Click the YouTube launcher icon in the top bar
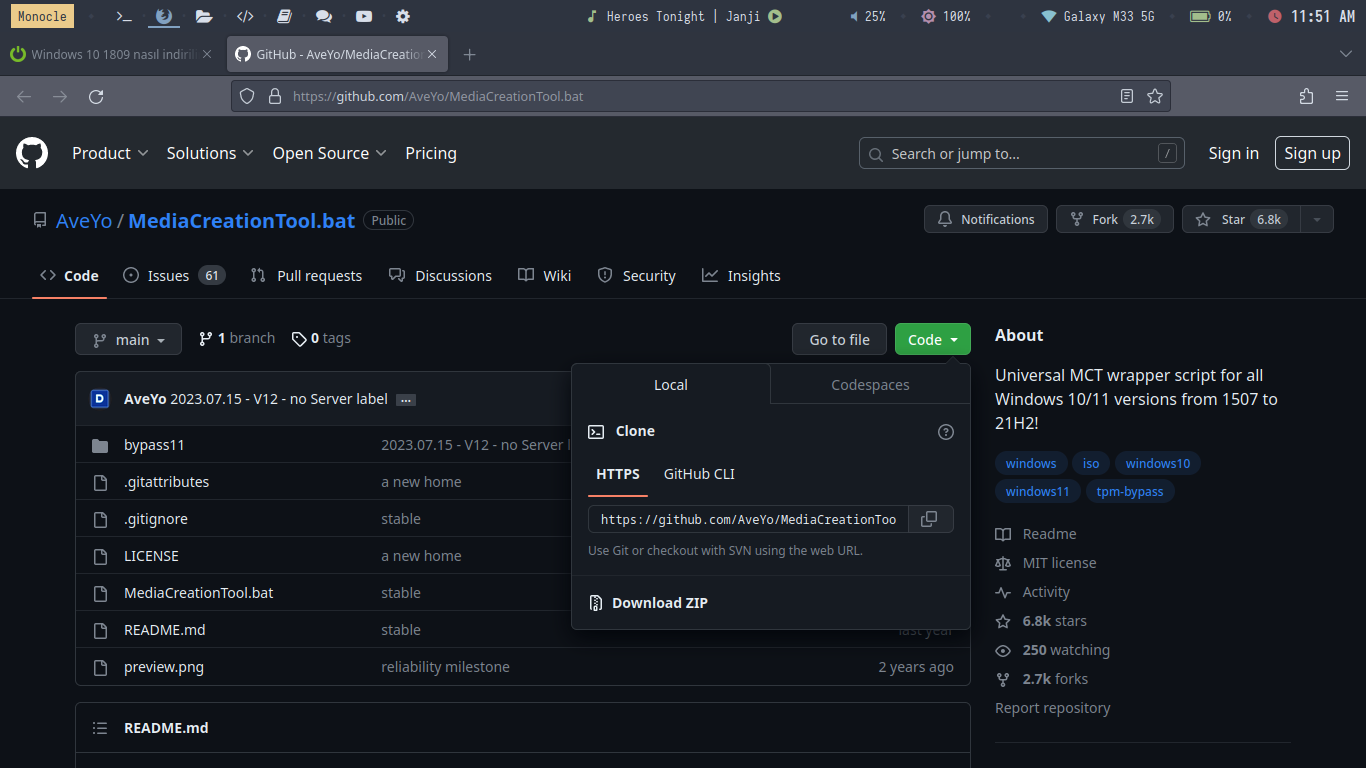Image resolution: width=1366 pixels, height=768 pixels. click(364, 16)
